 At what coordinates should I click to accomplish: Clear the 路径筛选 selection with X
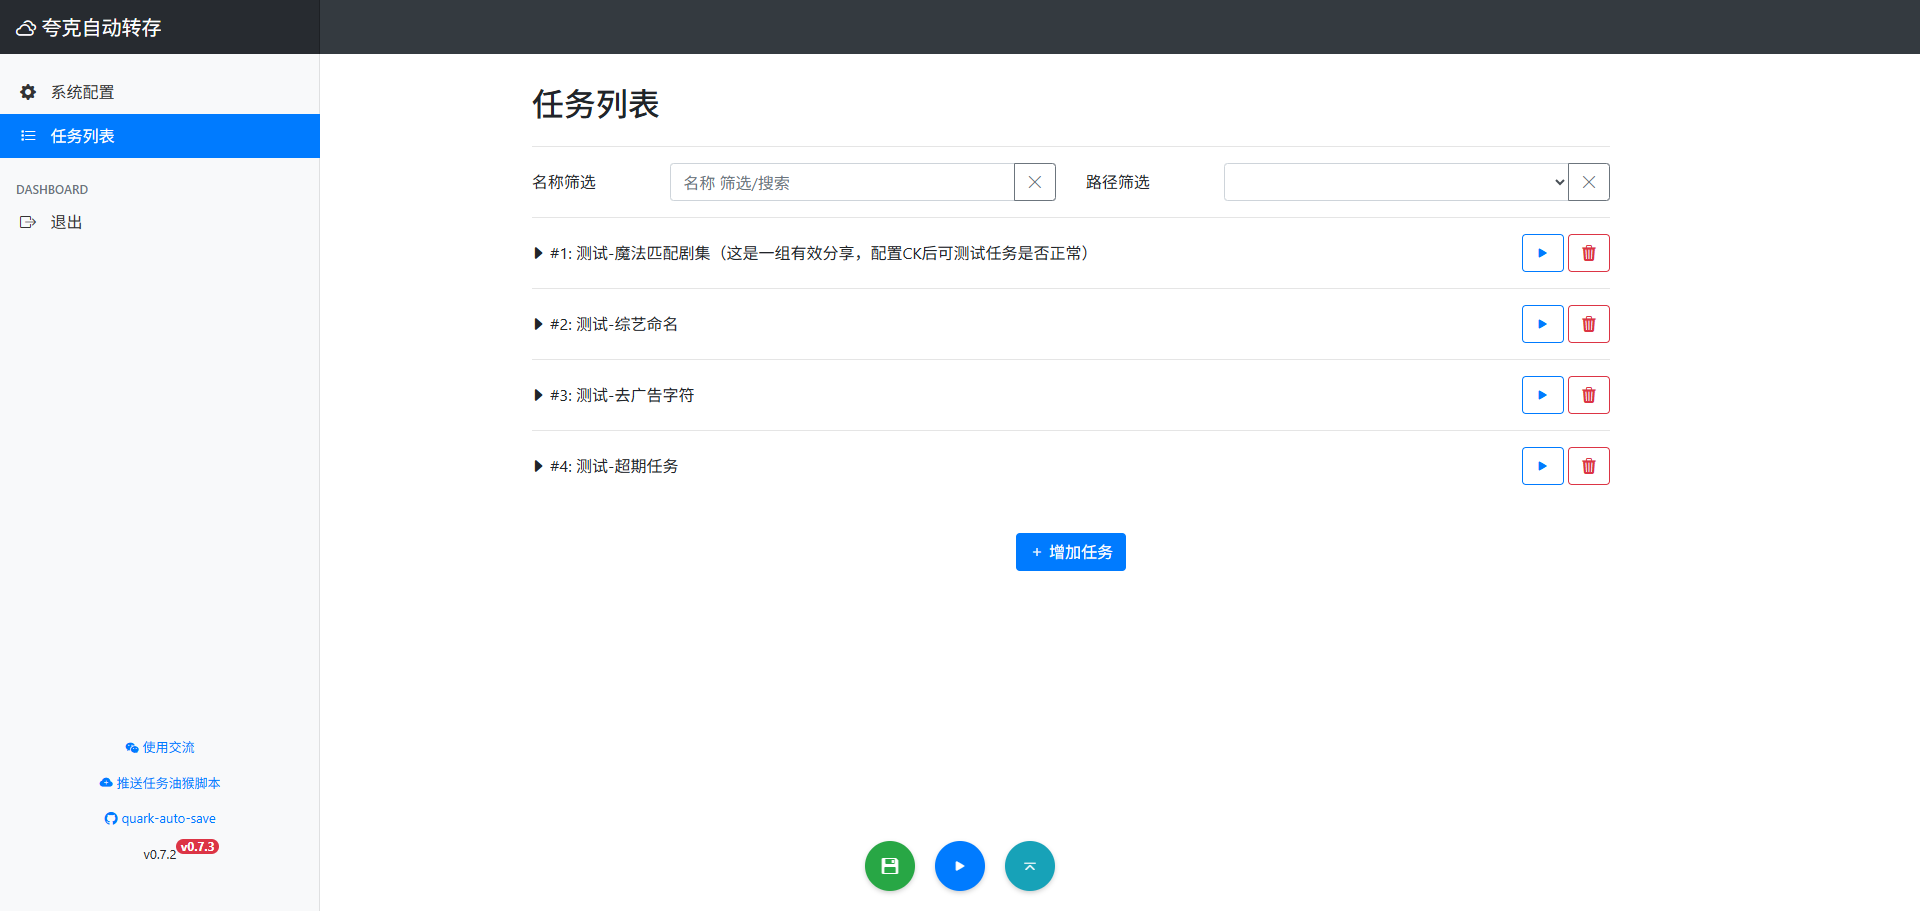point(1588,182)
